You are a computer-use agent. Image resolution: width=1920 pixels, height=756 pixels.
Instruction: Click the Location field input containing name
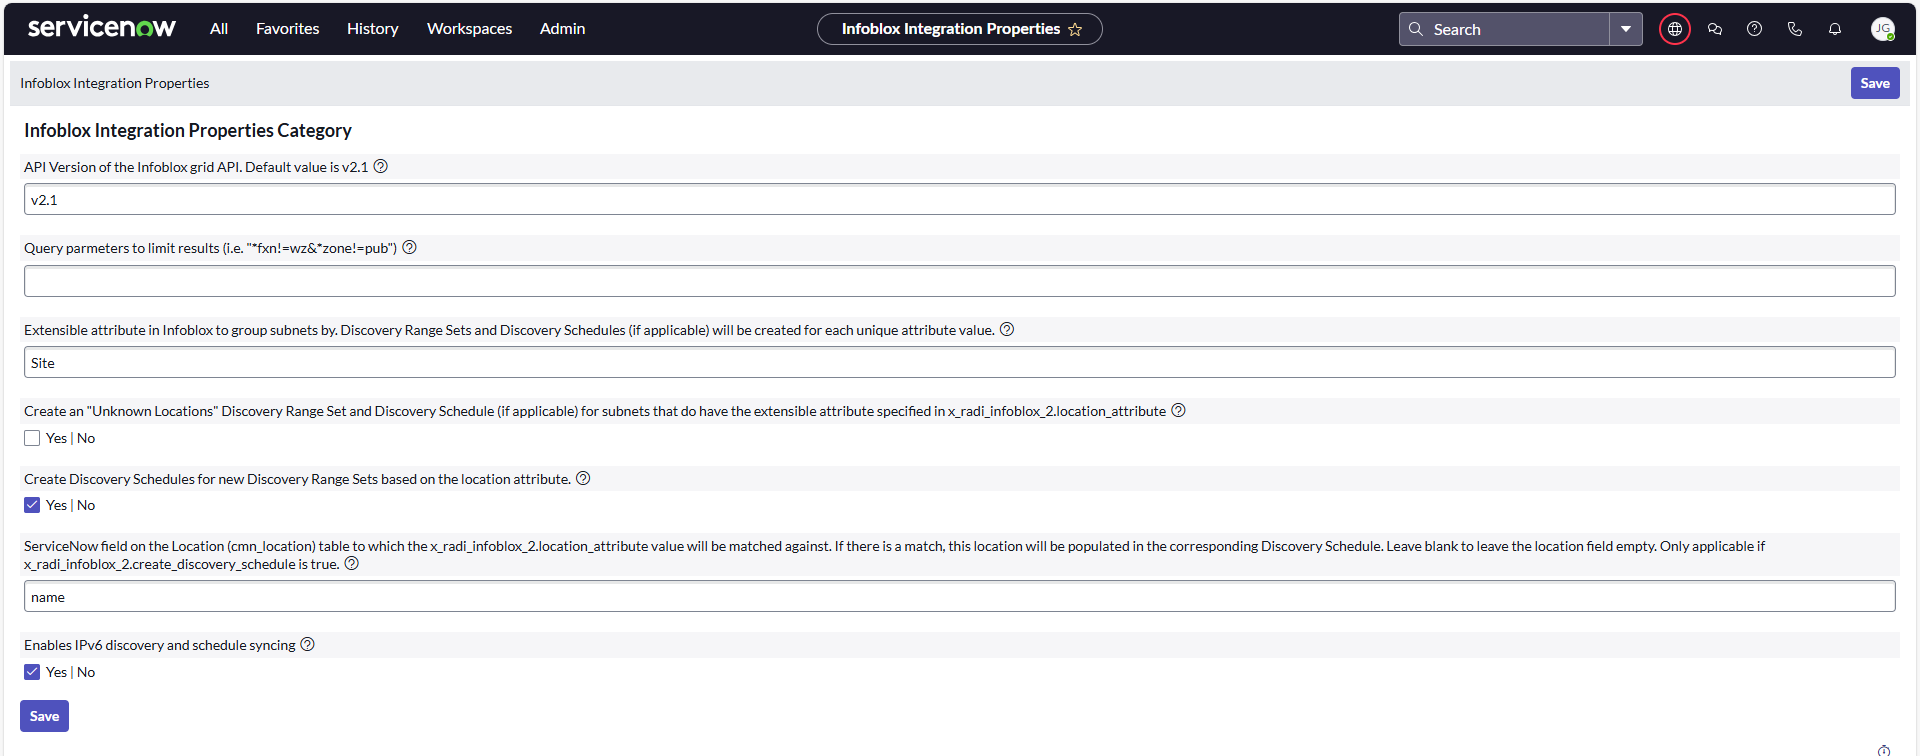pyautogui.click(x=960, y=597)
